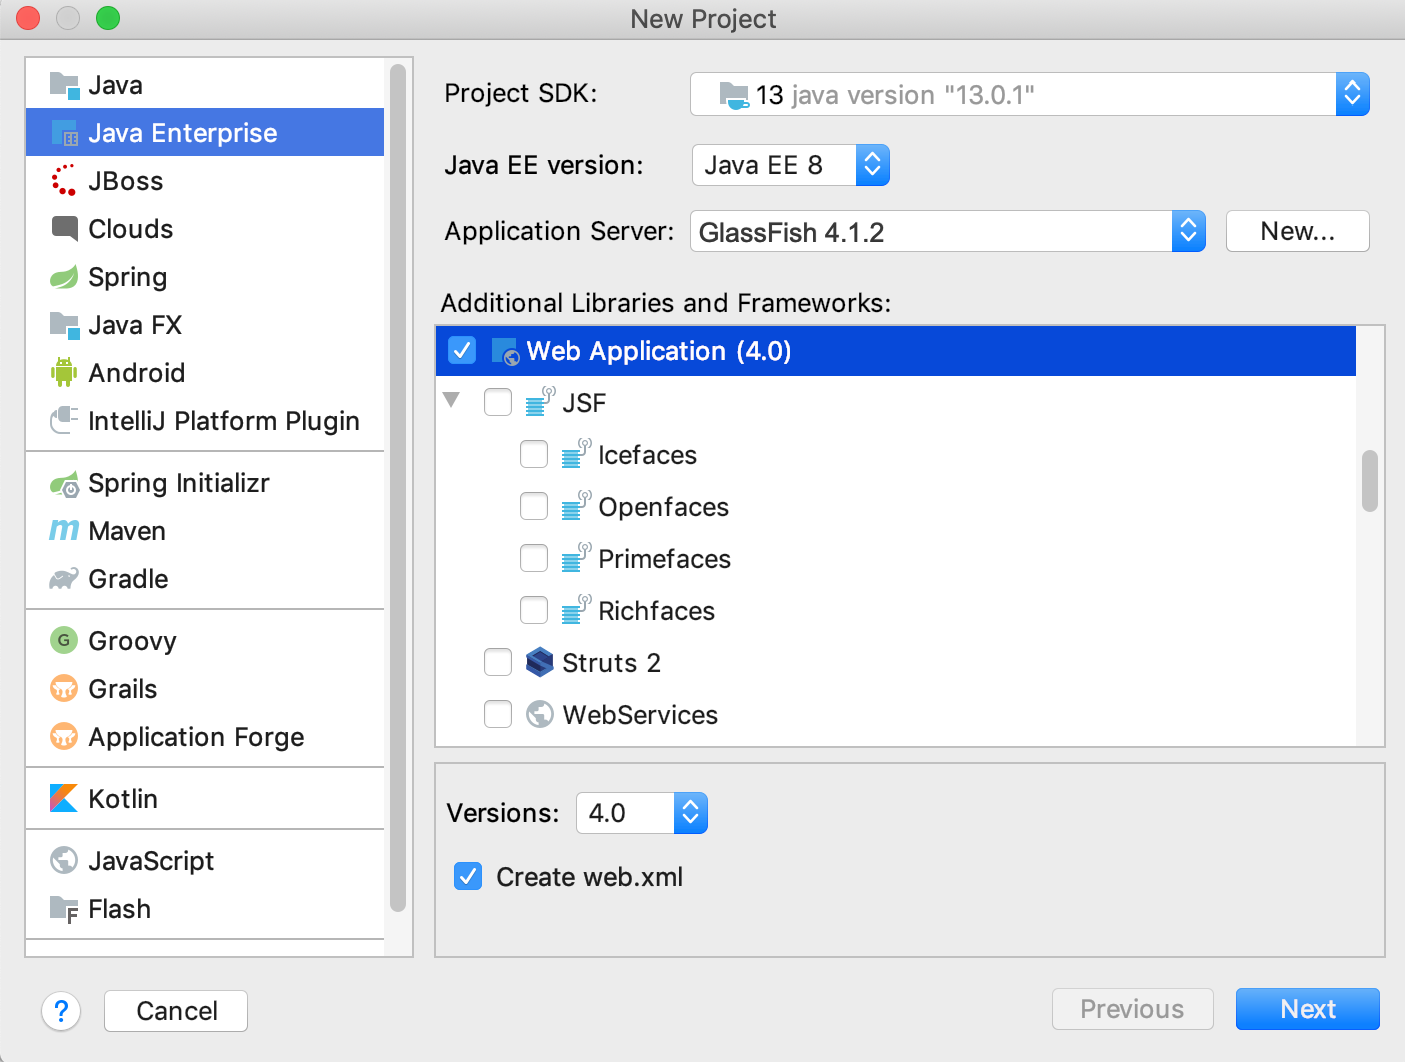1405x1062 pixels.
Task: Open the Application Server GlassFish dropdown
Action: click(x=947, y=231)
